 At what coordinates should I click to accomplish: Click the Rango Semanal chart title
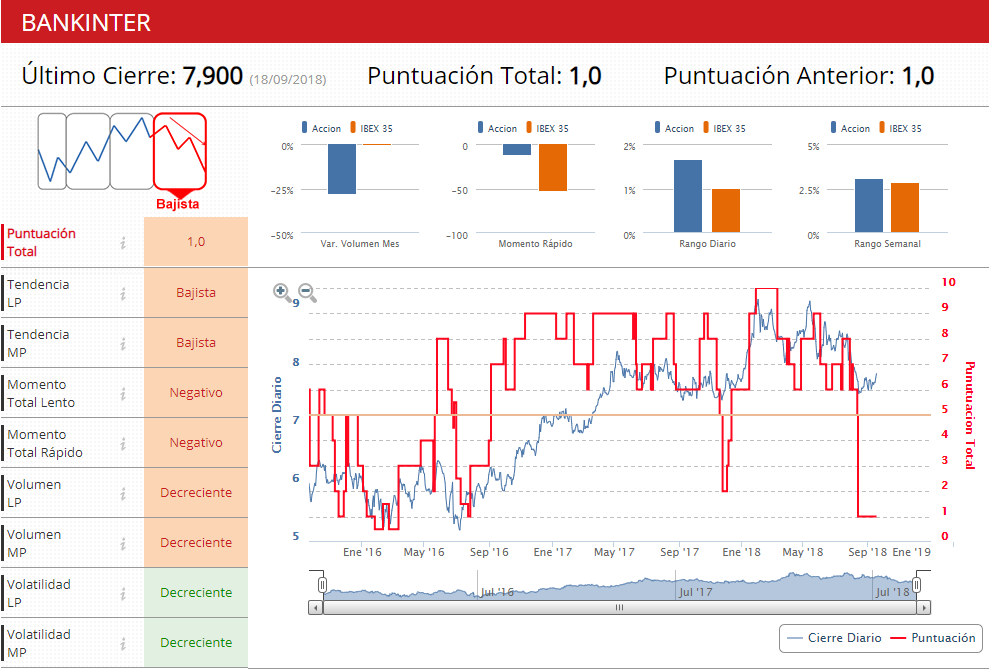pyautogui.click(x=887, y=243)
